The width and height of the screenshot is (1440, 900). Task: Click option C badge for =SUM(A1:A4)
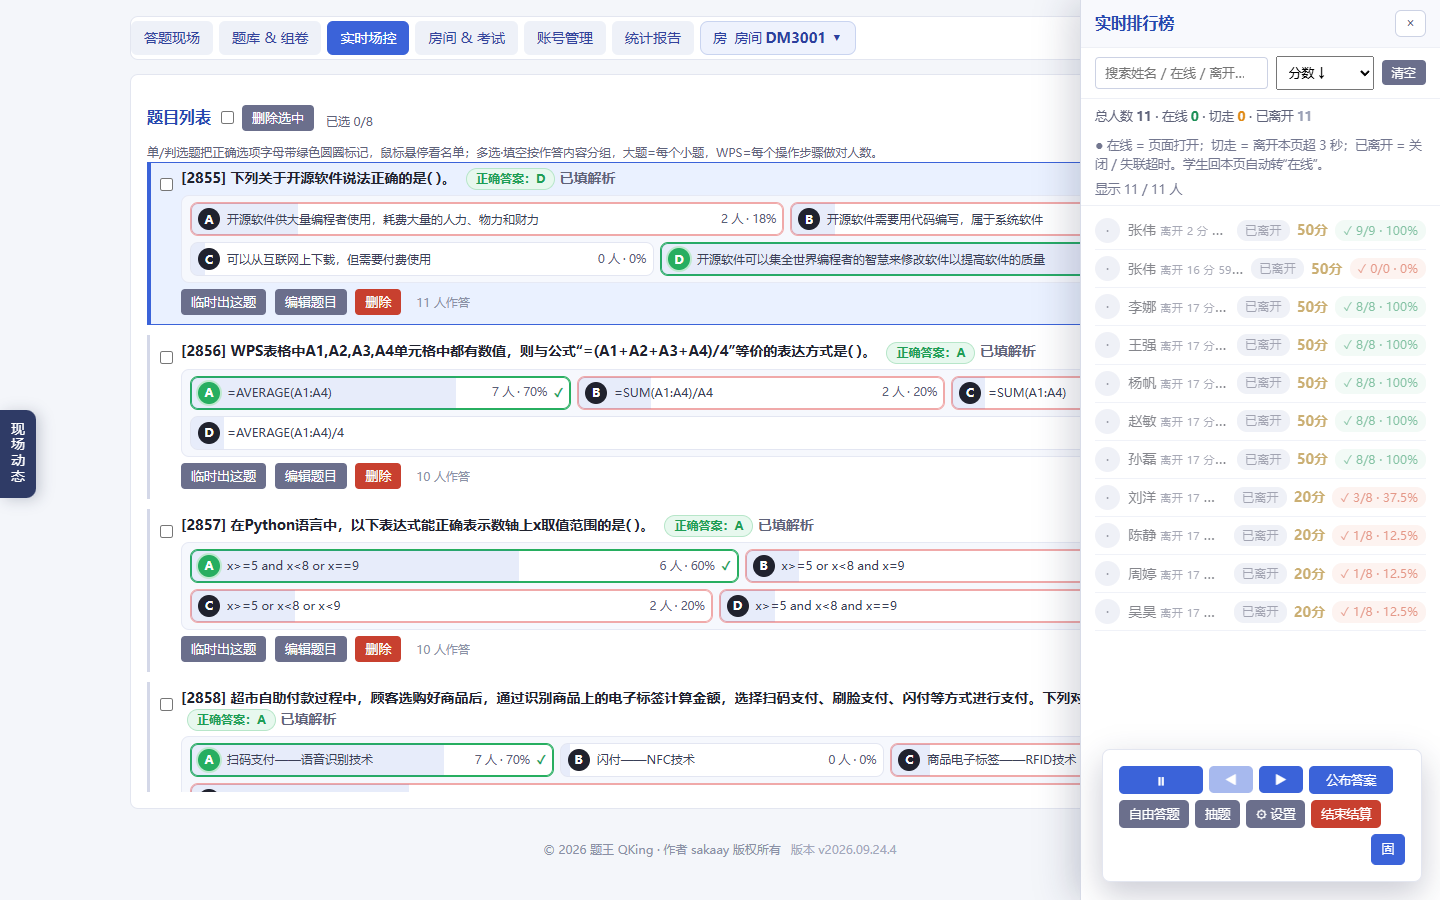[x=970, y=393]
